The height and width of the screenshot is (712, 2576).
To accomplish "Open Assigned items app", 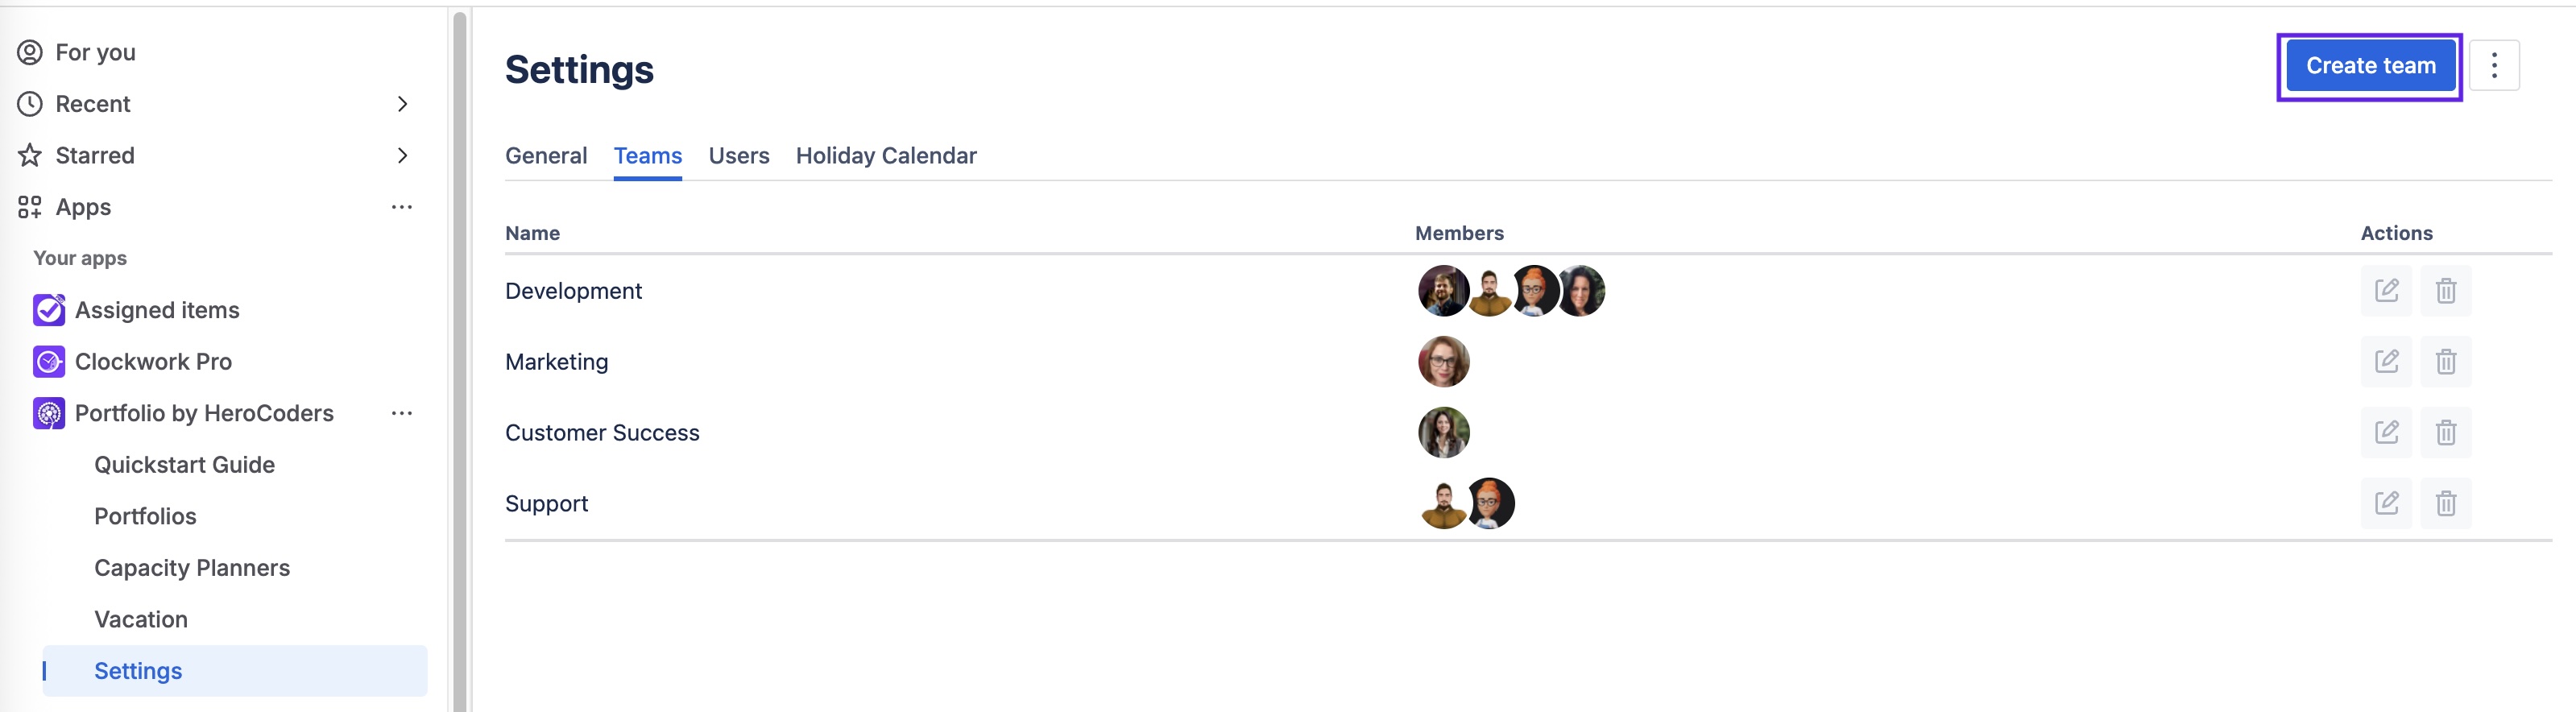I will point(157,310).
